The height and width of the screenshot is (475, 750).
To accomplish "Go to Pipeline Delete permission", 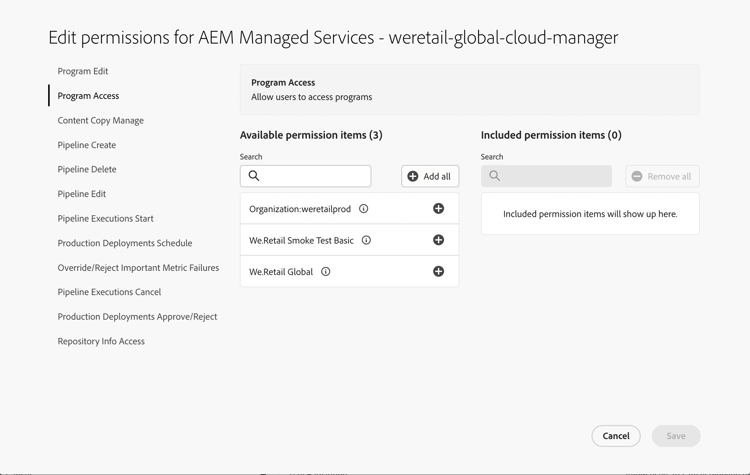I will click(x=87, y=169).
